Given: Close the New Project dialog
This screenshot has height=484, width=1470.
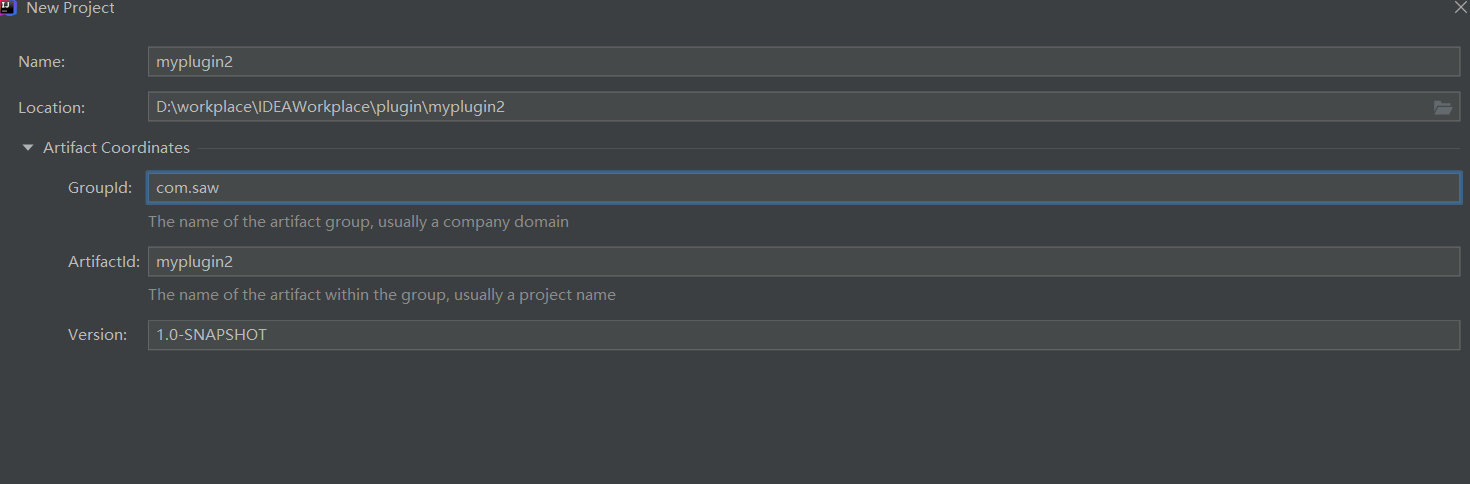Looking at the screenshot, I should click(x=1460, y=7).
